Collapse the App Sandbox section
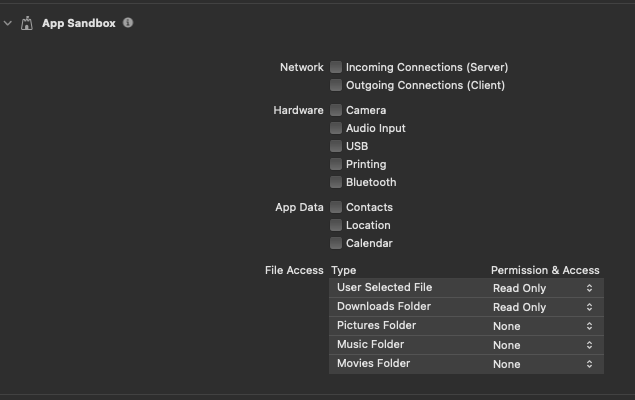 [x=8, y=23]
